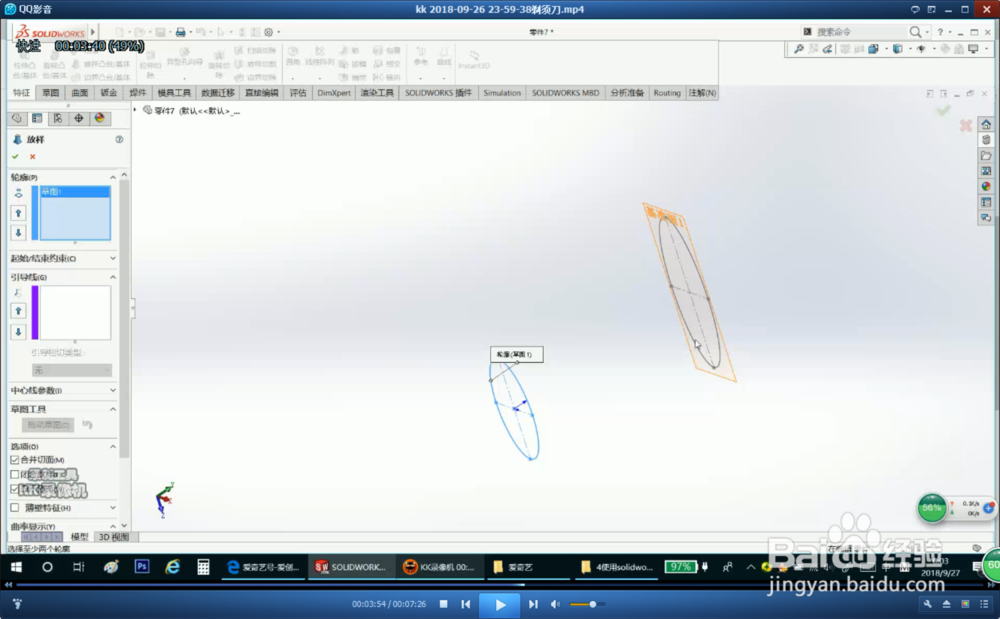Image resolution: width=1000 pixels, height=619 pixels.
Task: Open the DisplayManager color ball tab
Action: point(99,119)
